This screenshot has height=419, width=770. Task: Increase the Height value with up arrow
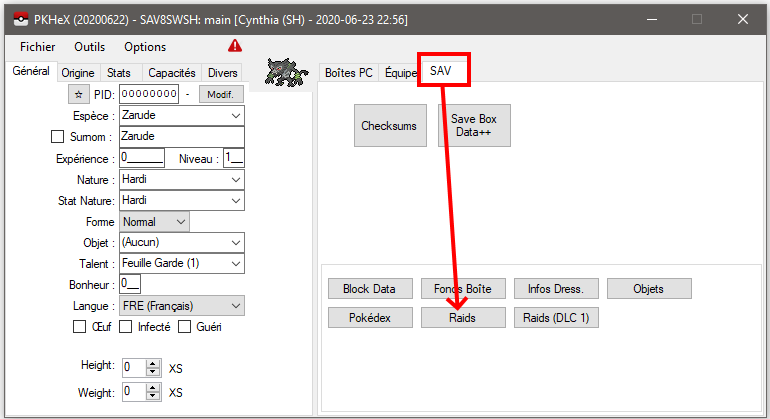coord(153,363)
